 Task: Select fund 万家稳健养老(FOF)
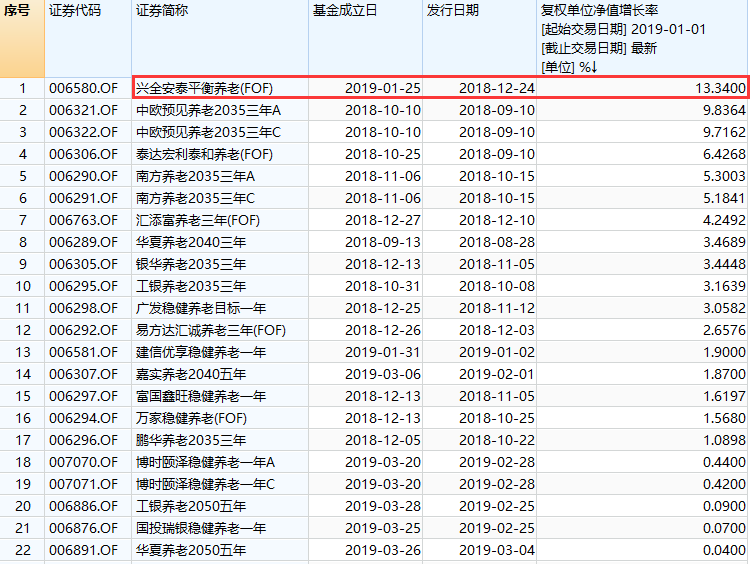pyautogui.click(x=191, y=418)
